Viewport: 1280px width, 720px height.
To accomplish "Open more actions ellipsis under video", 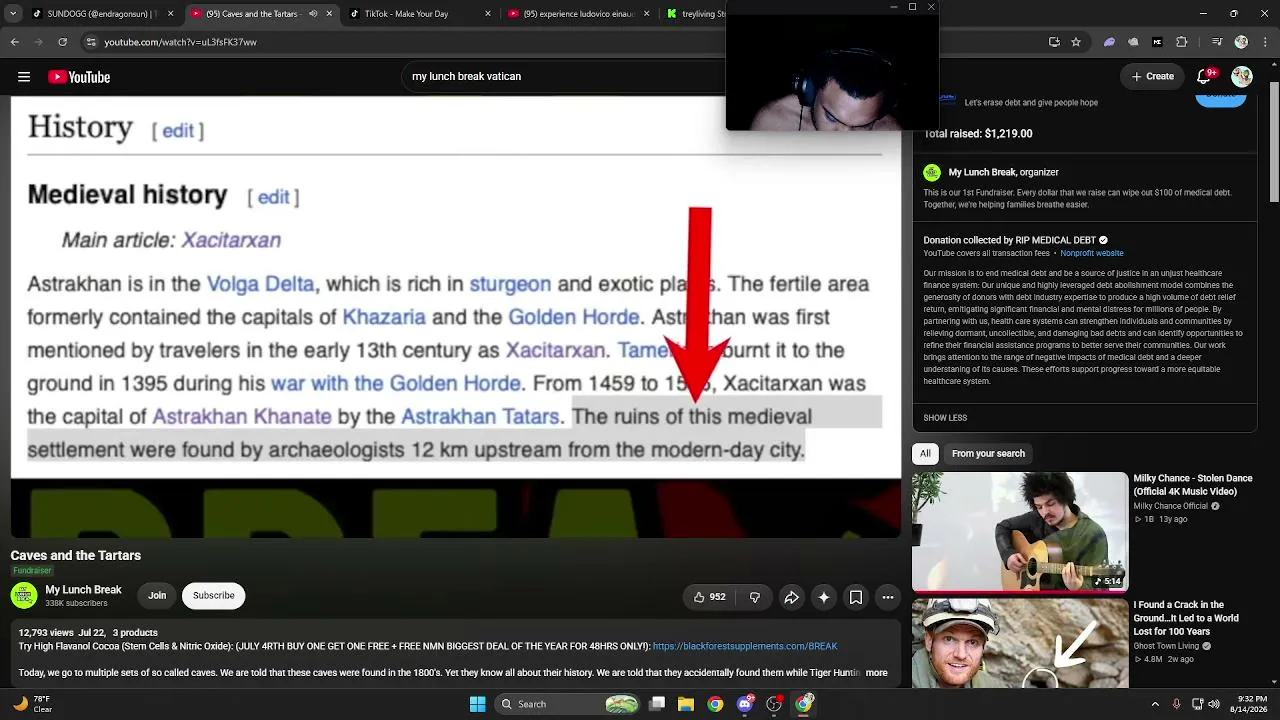I will tap(888, 597).
